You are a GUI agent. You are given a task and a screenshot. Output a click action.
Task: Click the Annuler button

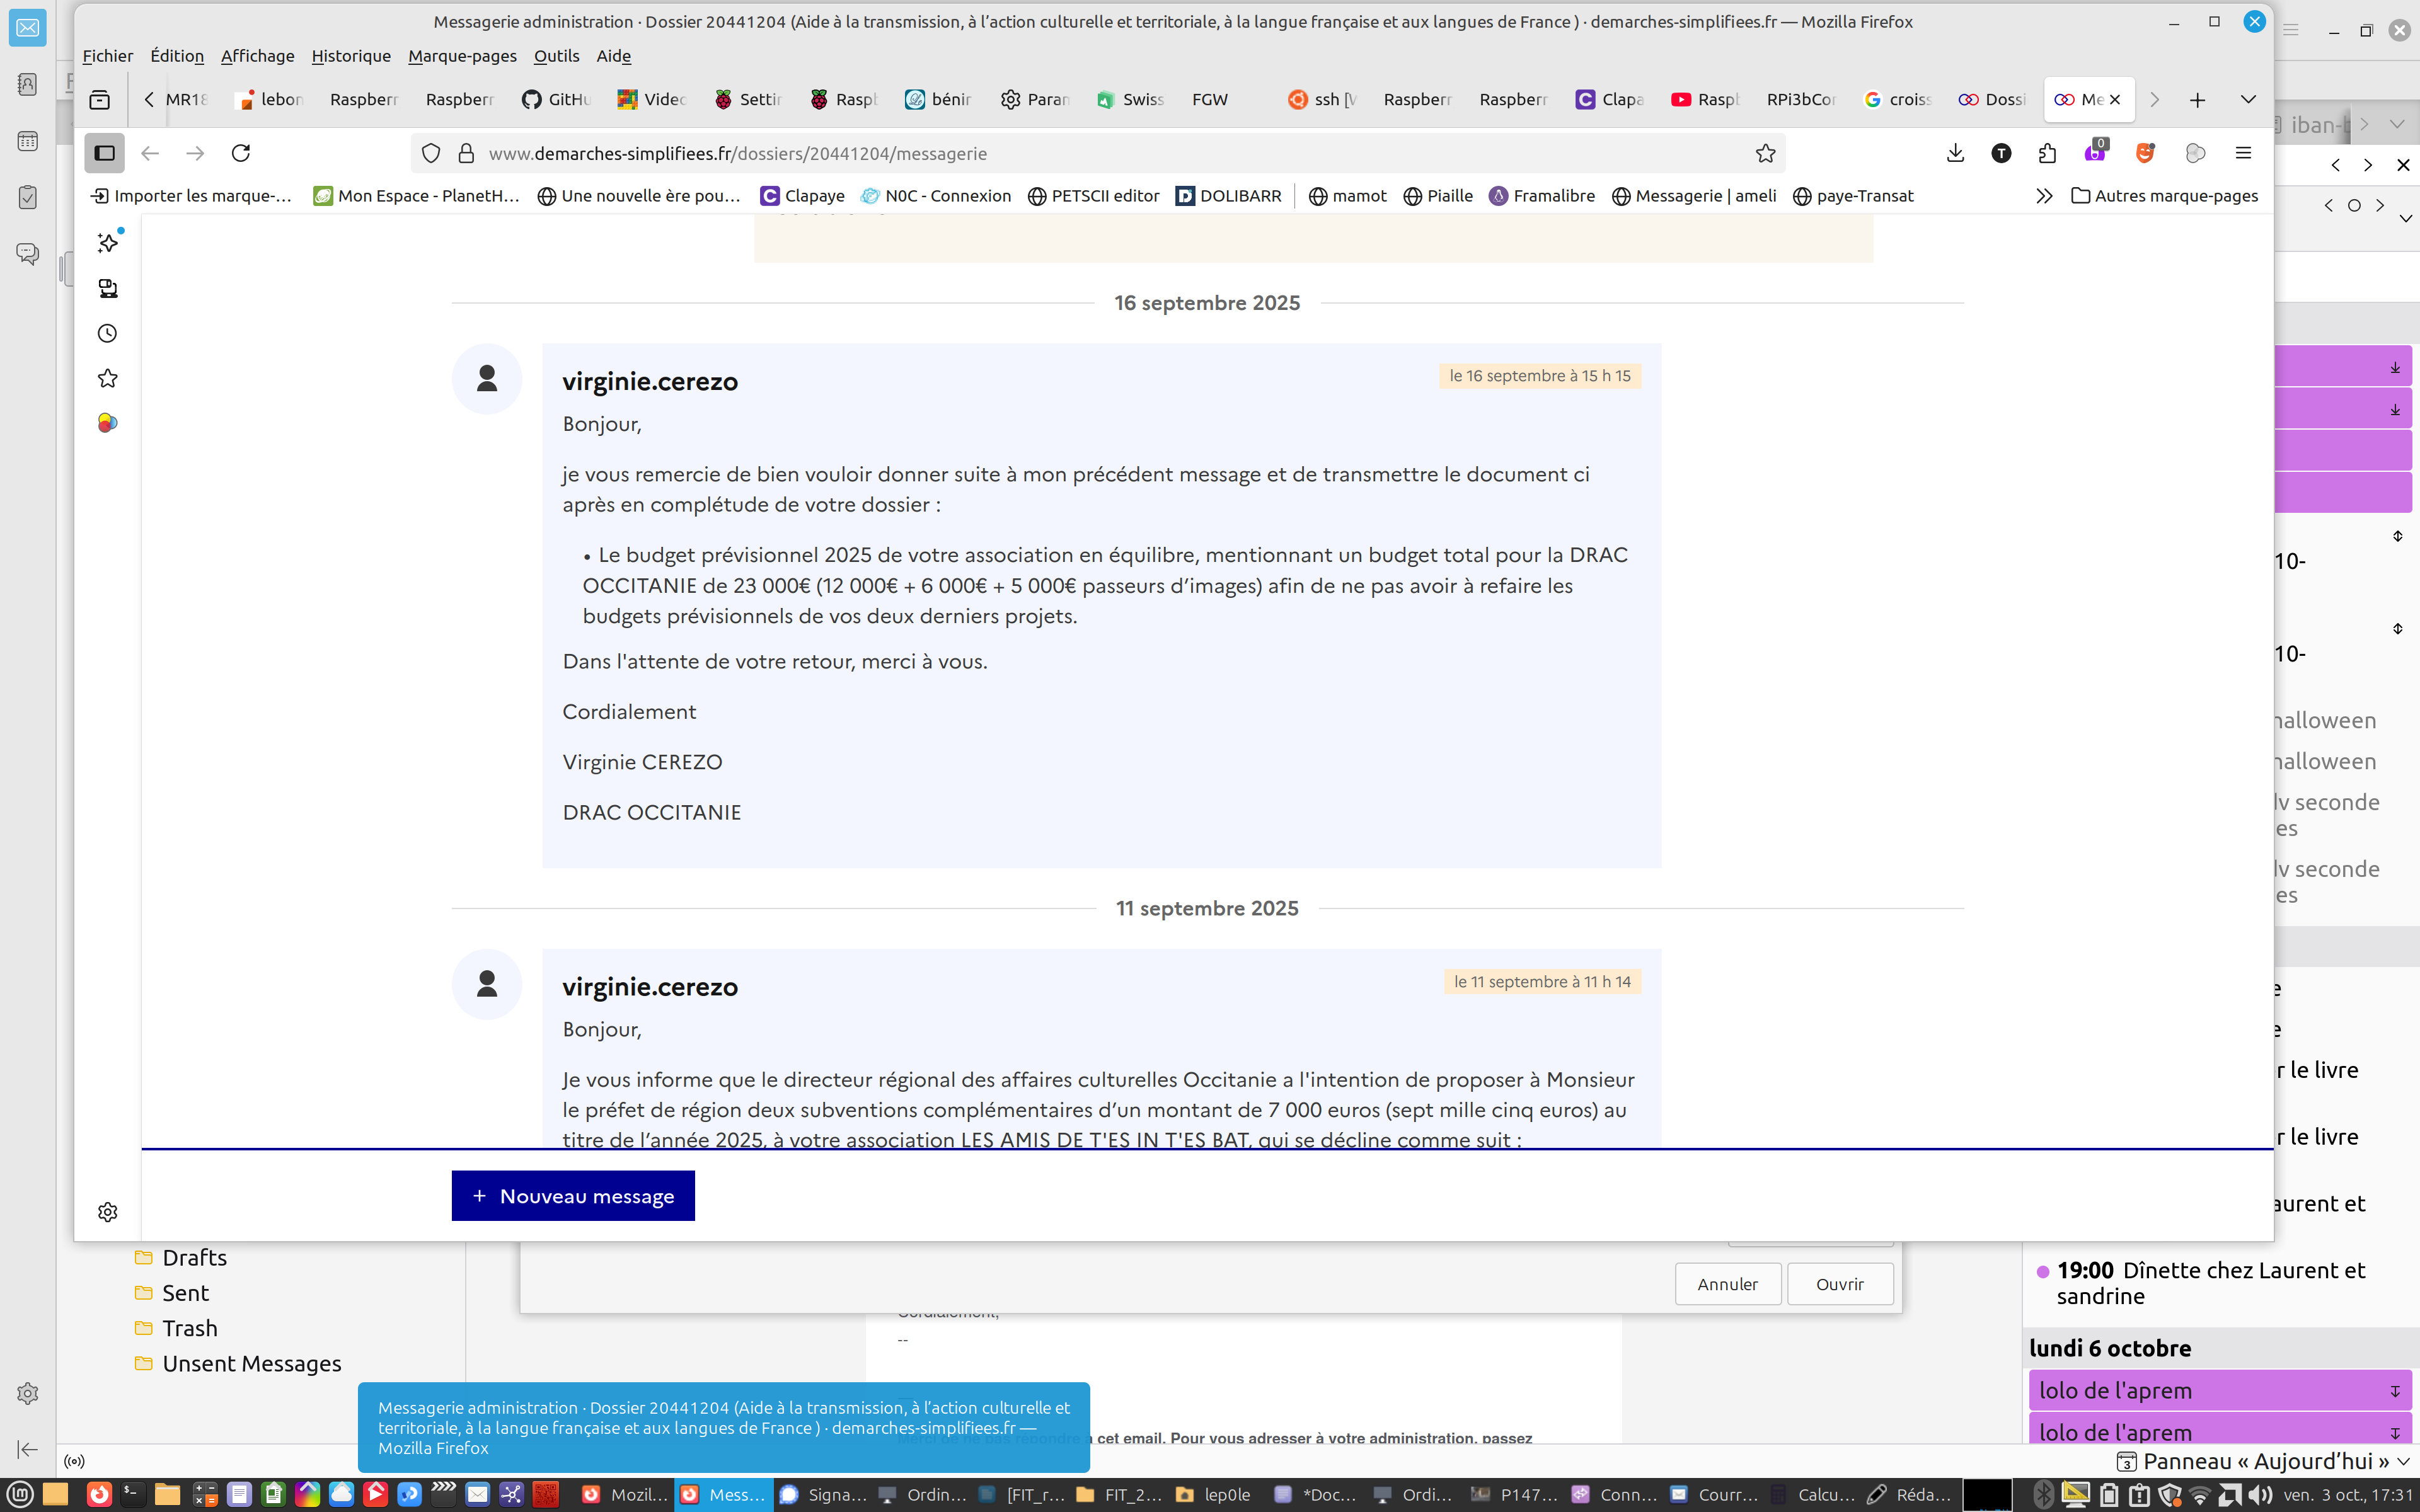tap(1727, 1284)
